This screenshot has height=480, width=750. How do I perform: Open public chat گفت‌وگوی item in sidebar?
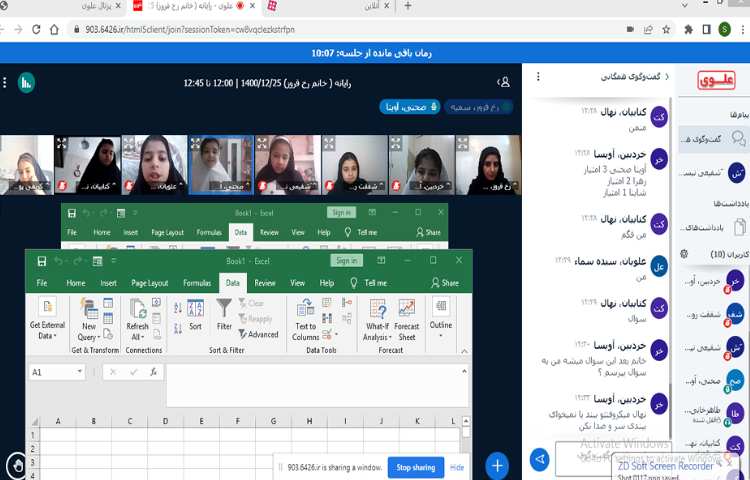point(714,139)
